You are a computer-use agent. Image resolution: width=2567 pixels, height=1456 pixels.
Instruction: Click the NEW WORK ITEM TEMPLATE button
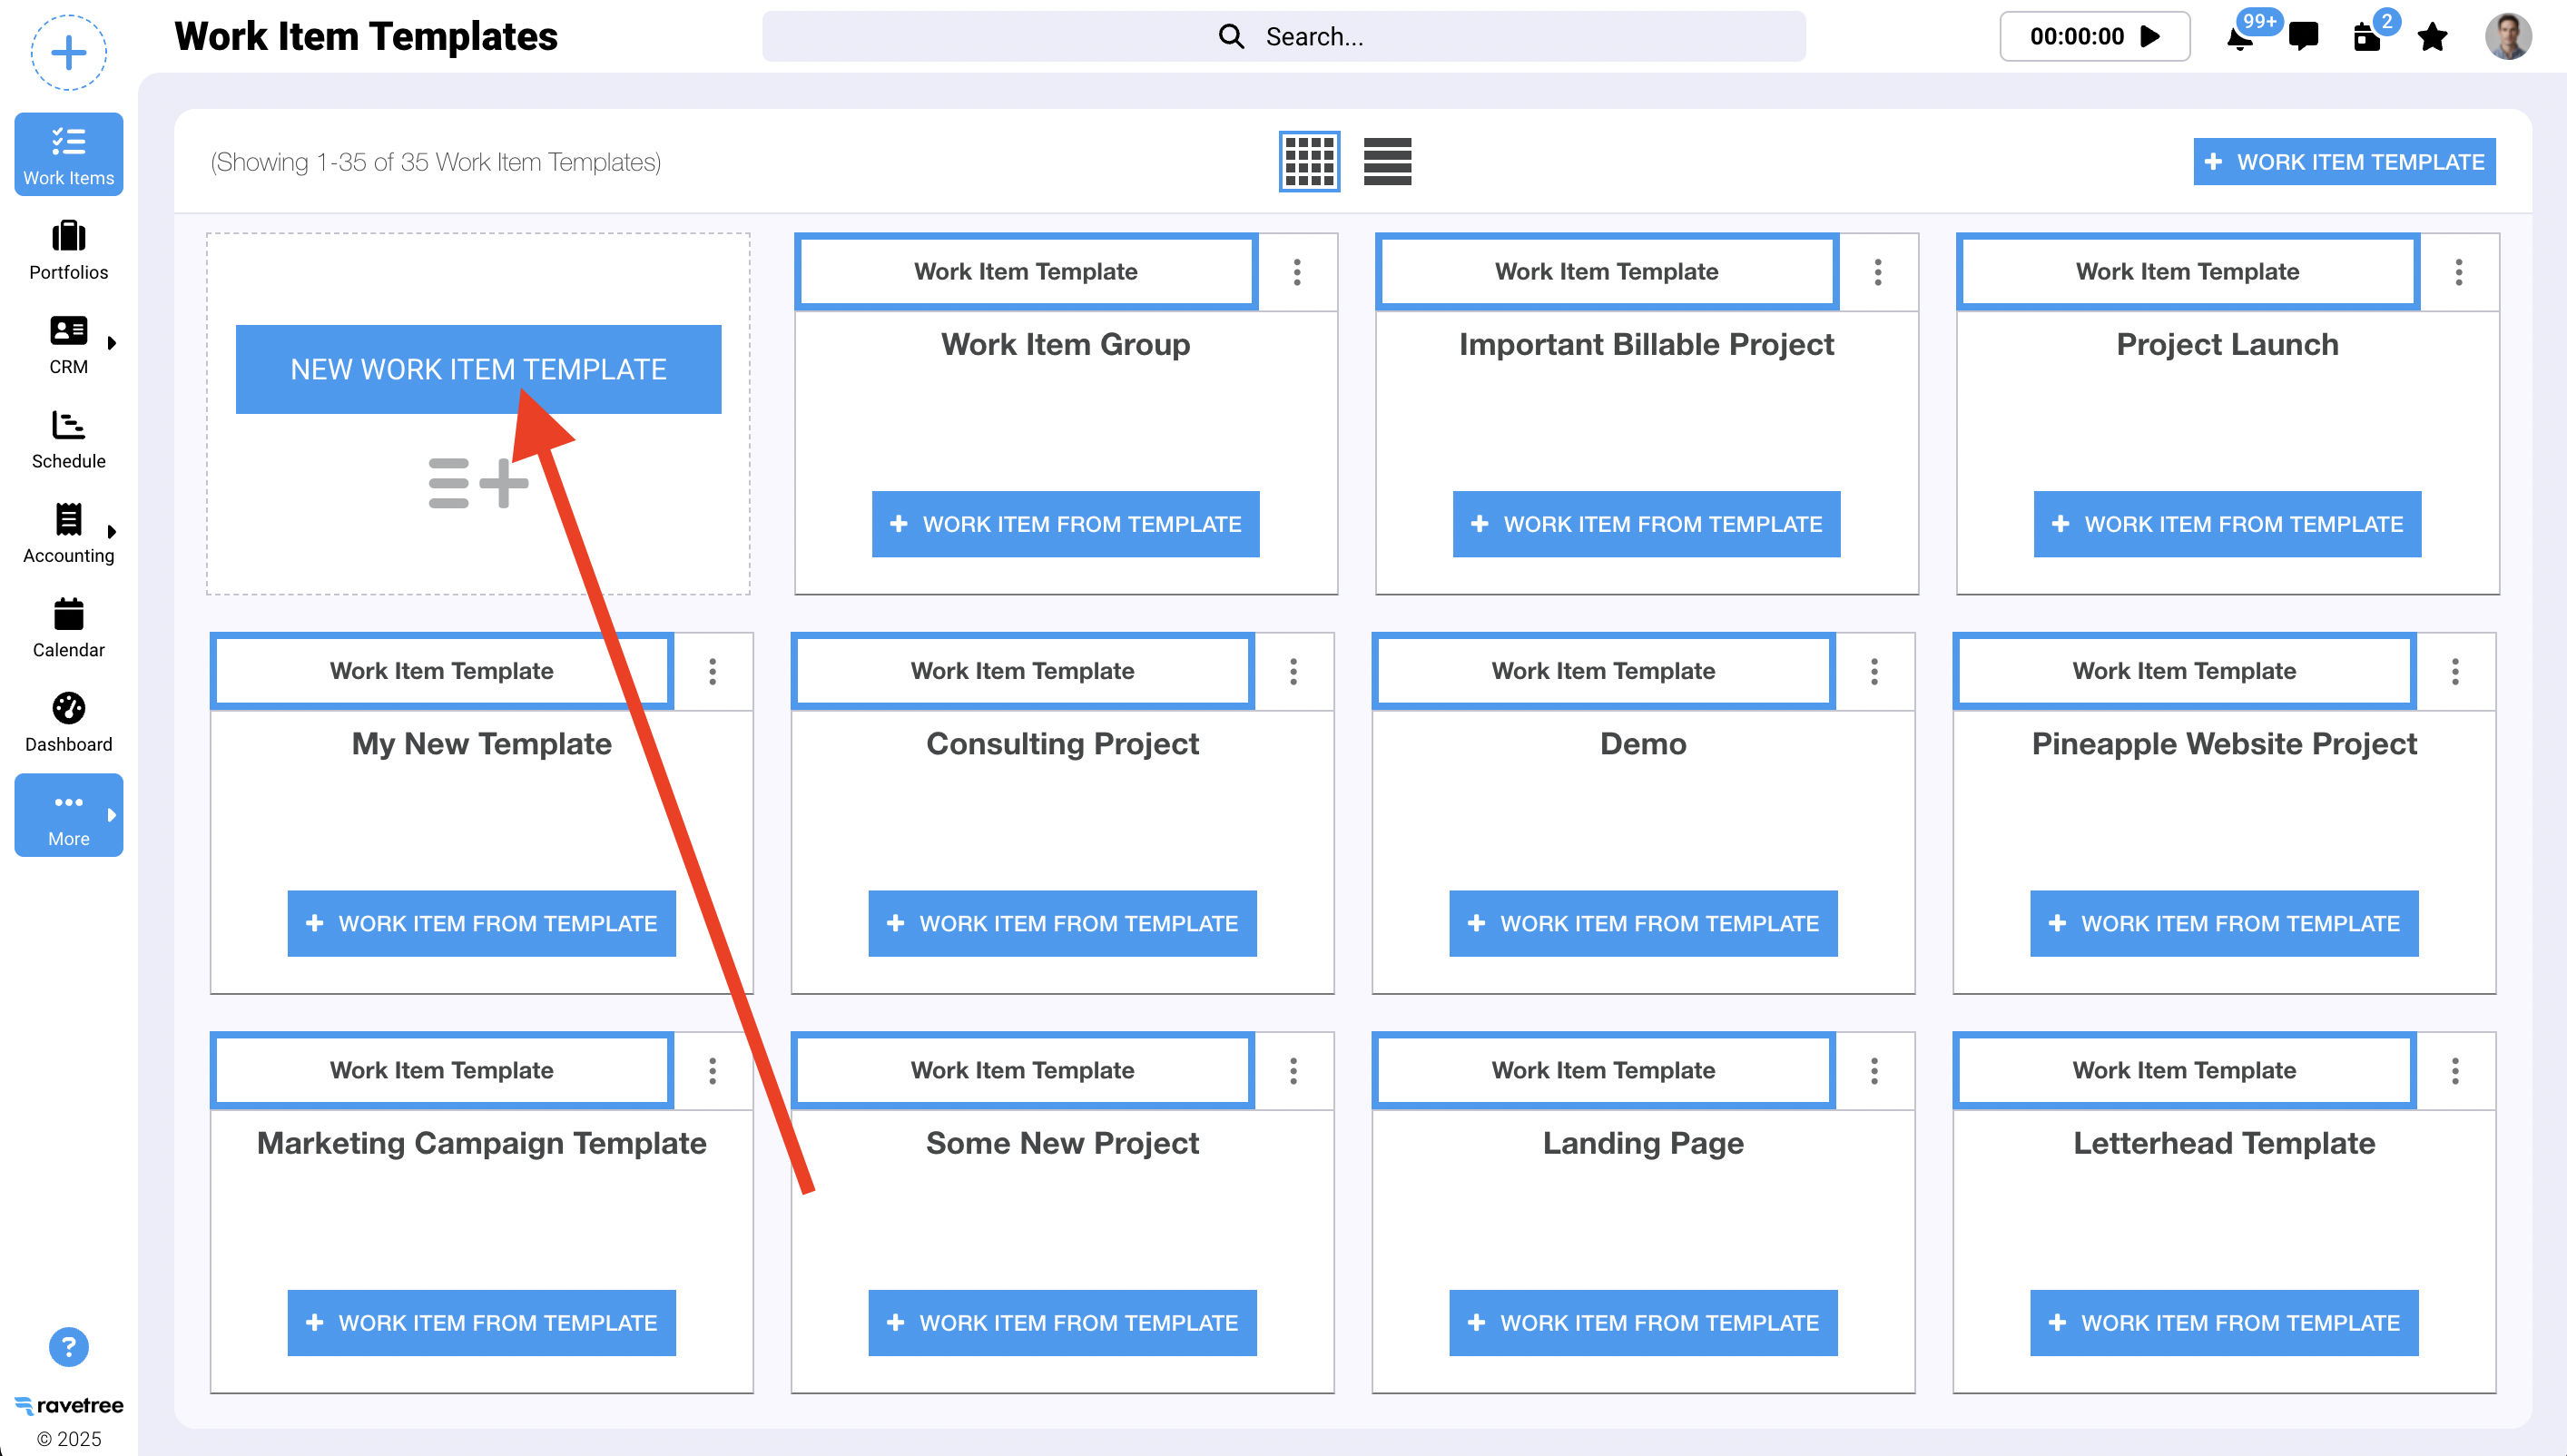coord(478,369)
